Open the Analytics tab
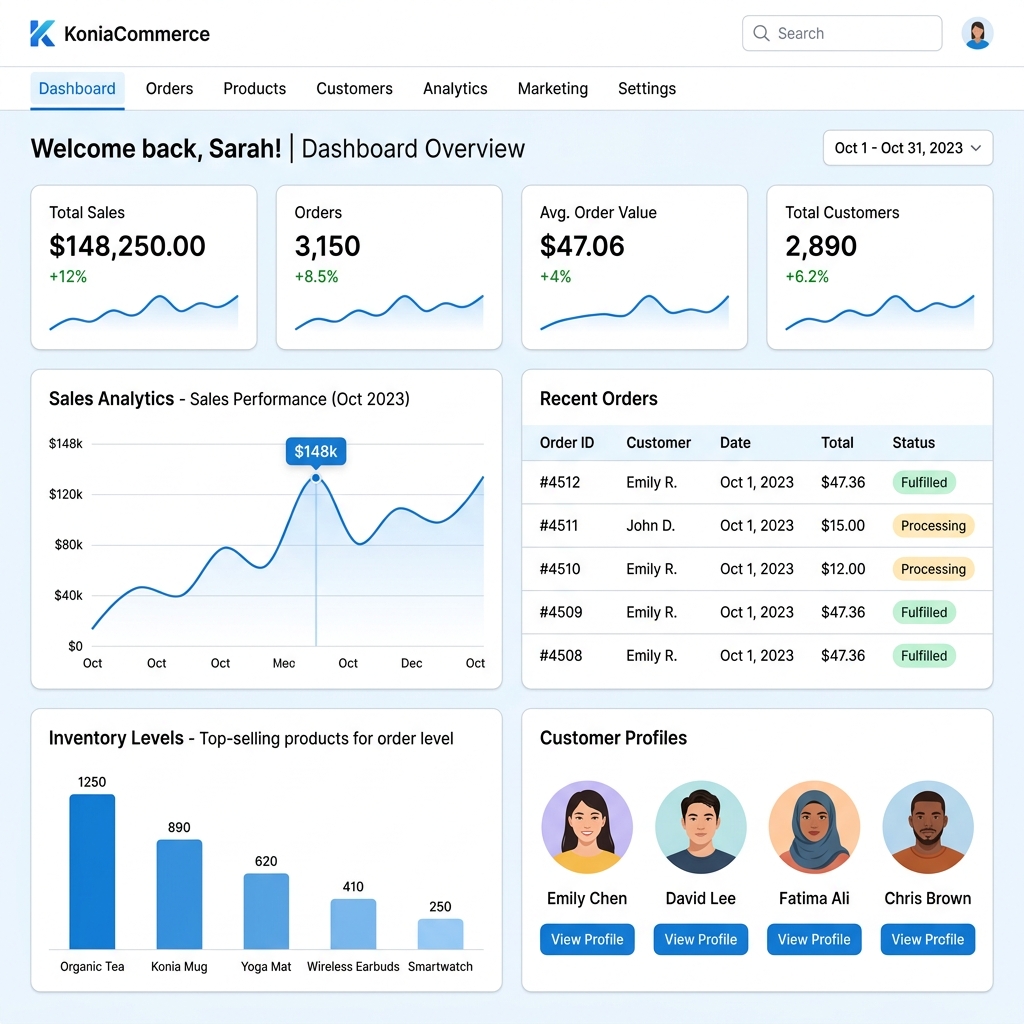 click(455, 89)
